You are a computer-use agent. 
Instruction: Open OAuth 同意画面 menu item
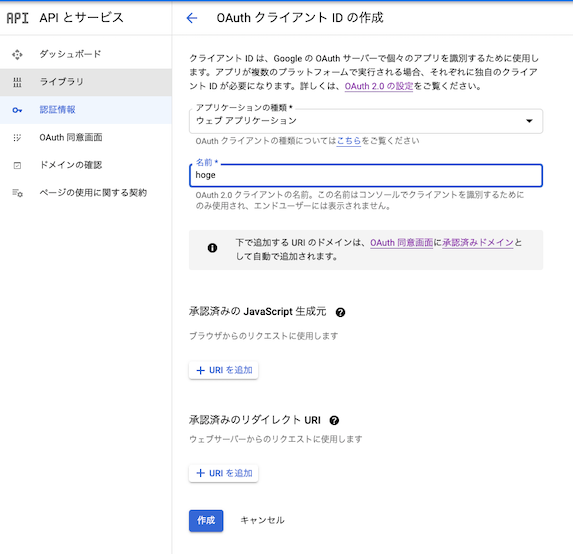pos(86,138)
